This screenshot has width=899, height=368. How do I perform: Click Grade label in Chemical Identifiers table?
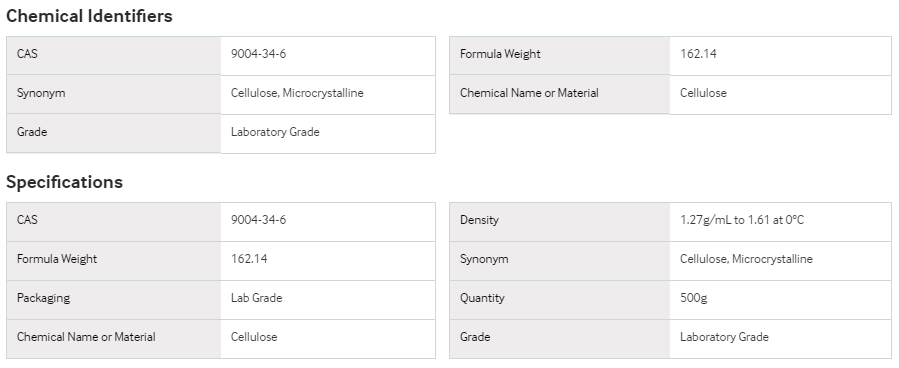tap(32, 132)
